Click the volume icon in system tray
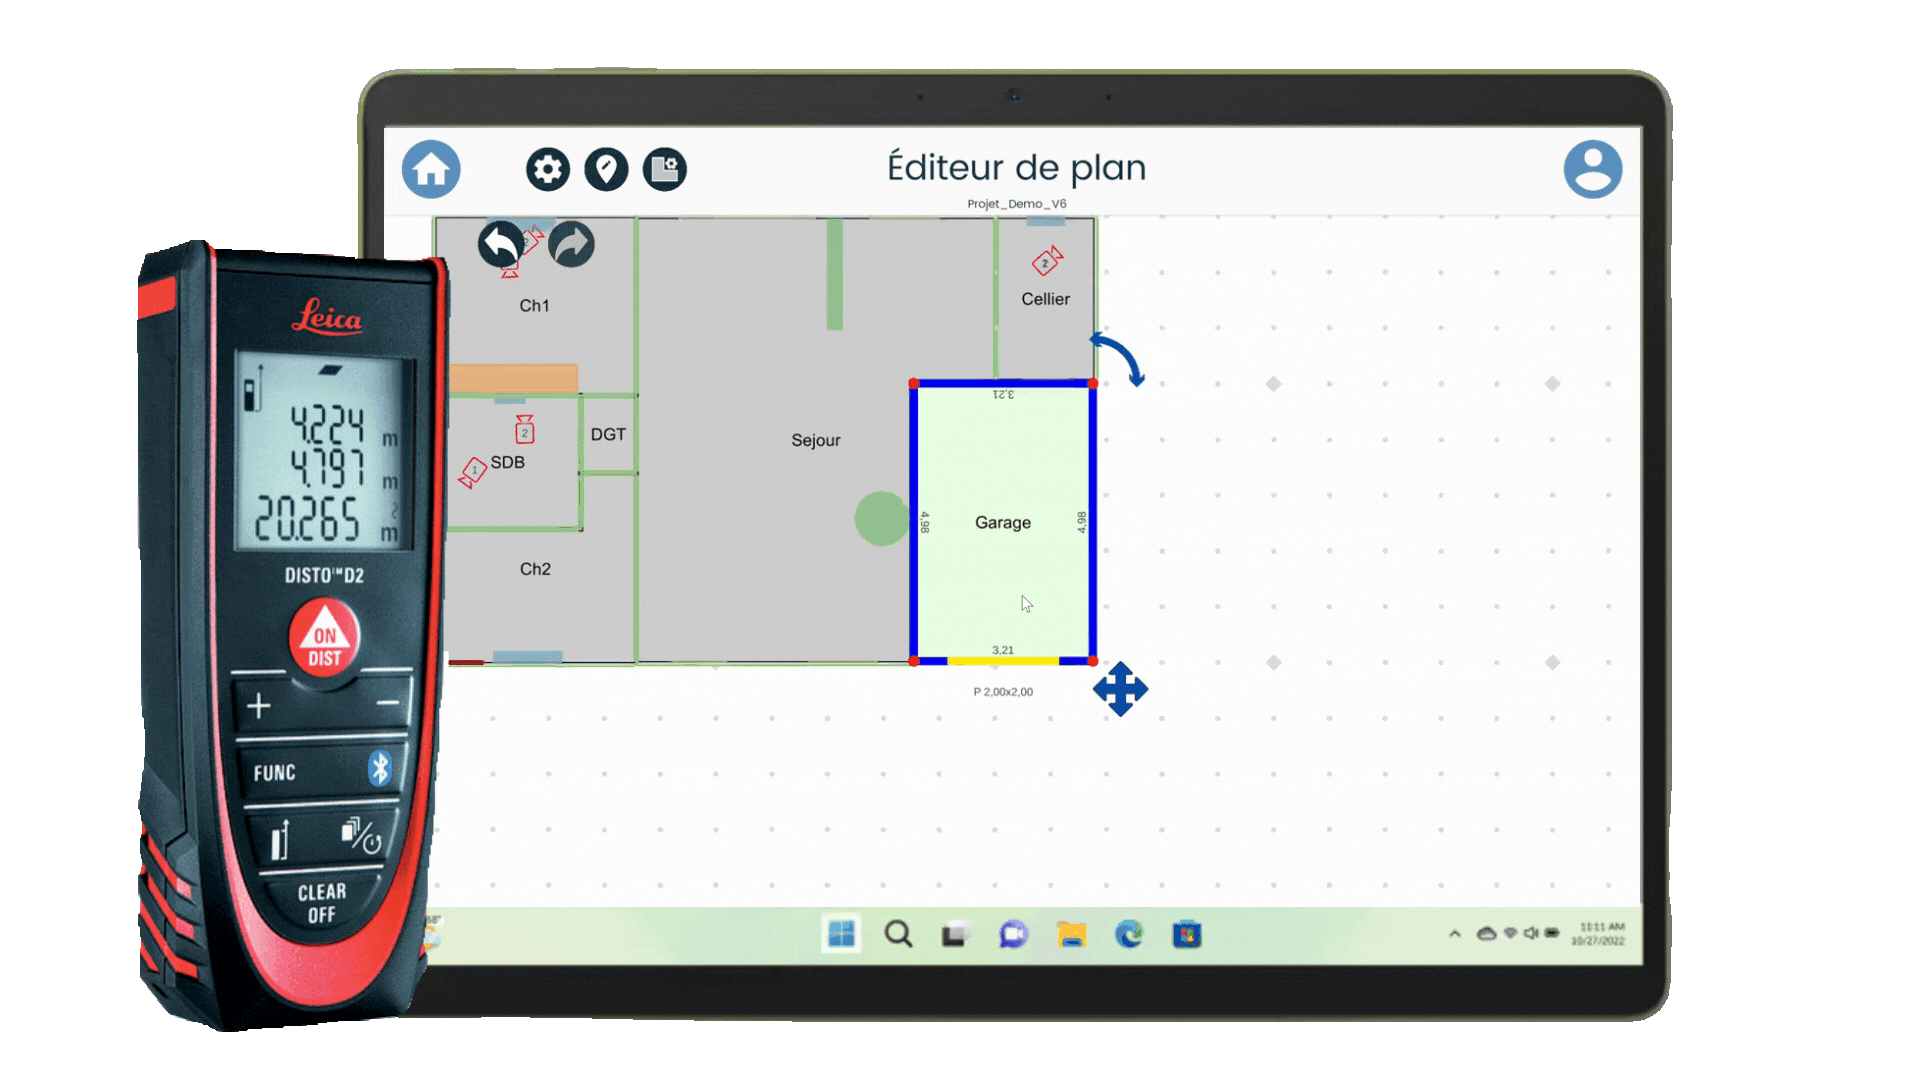1920x1080 pixels. tap(1531, 933)
